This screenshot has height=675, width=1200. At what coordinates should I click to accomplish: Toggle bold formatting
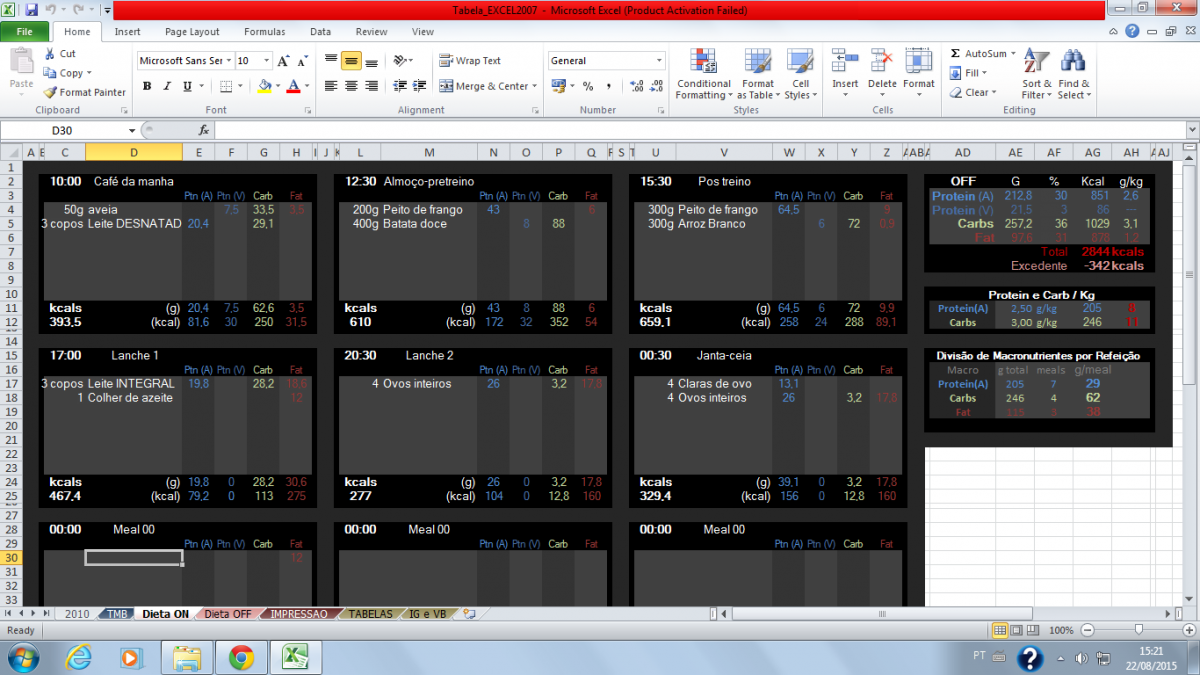click(x=147, y=86)
